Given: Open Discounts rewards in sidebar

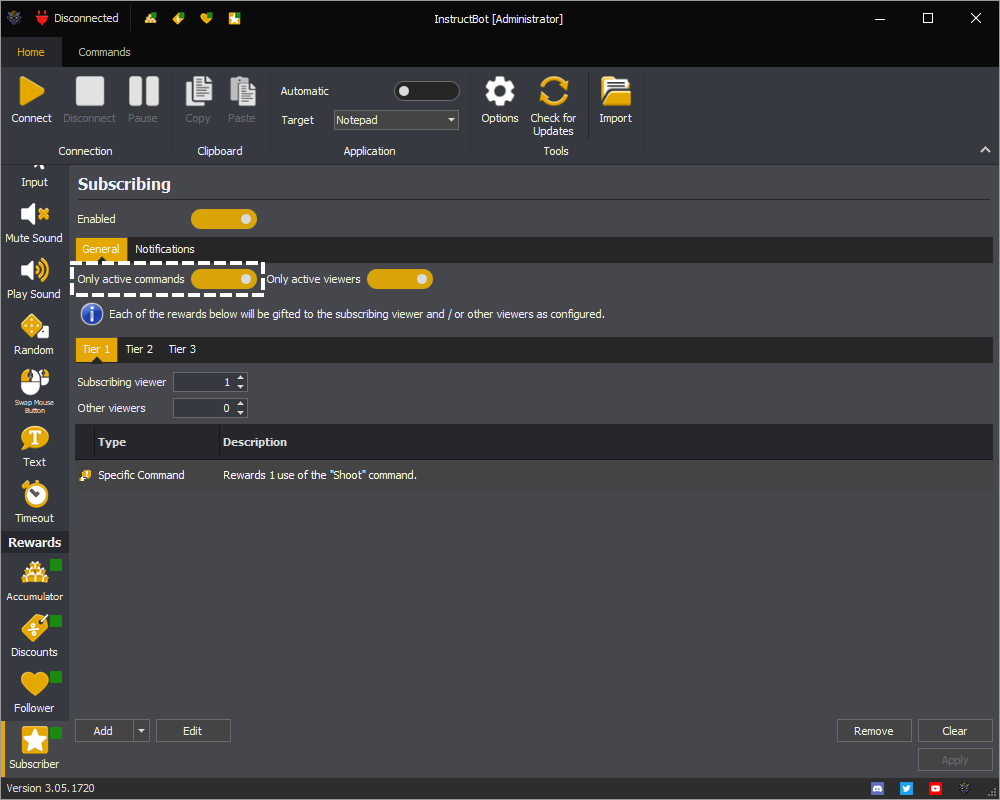Looking at the screenshot, I should [34, 637].
